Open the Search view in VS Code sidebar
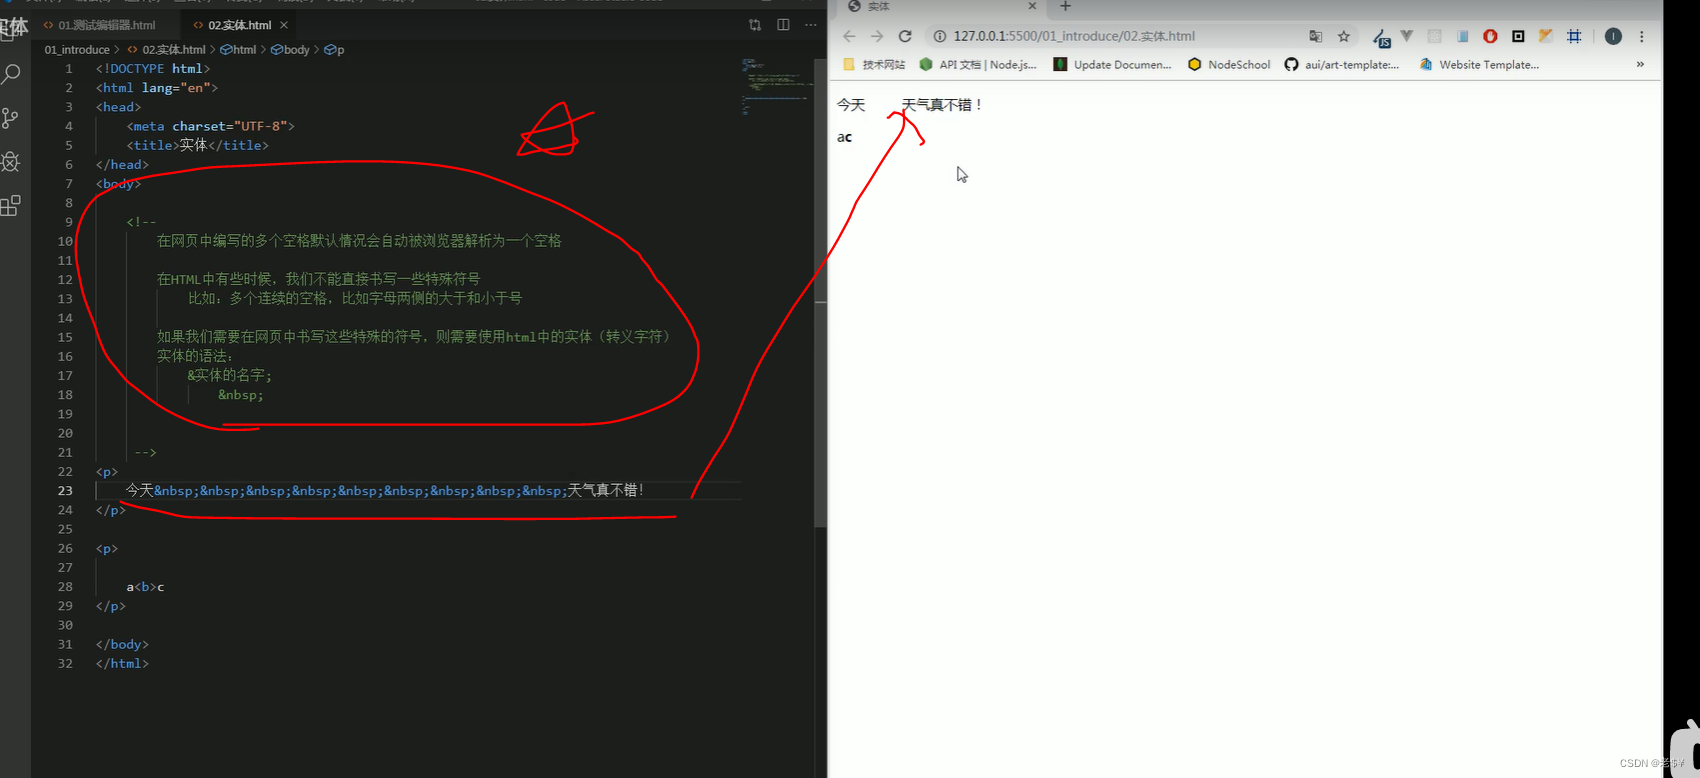 click(x=11, y=74)
